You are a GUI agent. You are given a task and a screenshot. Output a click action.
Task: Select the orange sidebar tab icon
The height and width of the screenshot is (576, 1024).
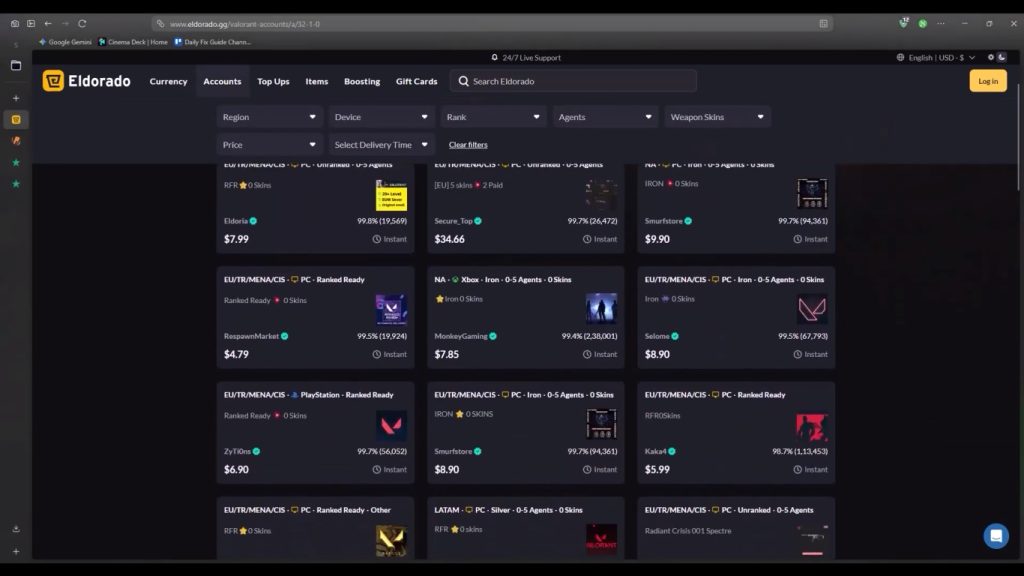[x=16, y=141]
